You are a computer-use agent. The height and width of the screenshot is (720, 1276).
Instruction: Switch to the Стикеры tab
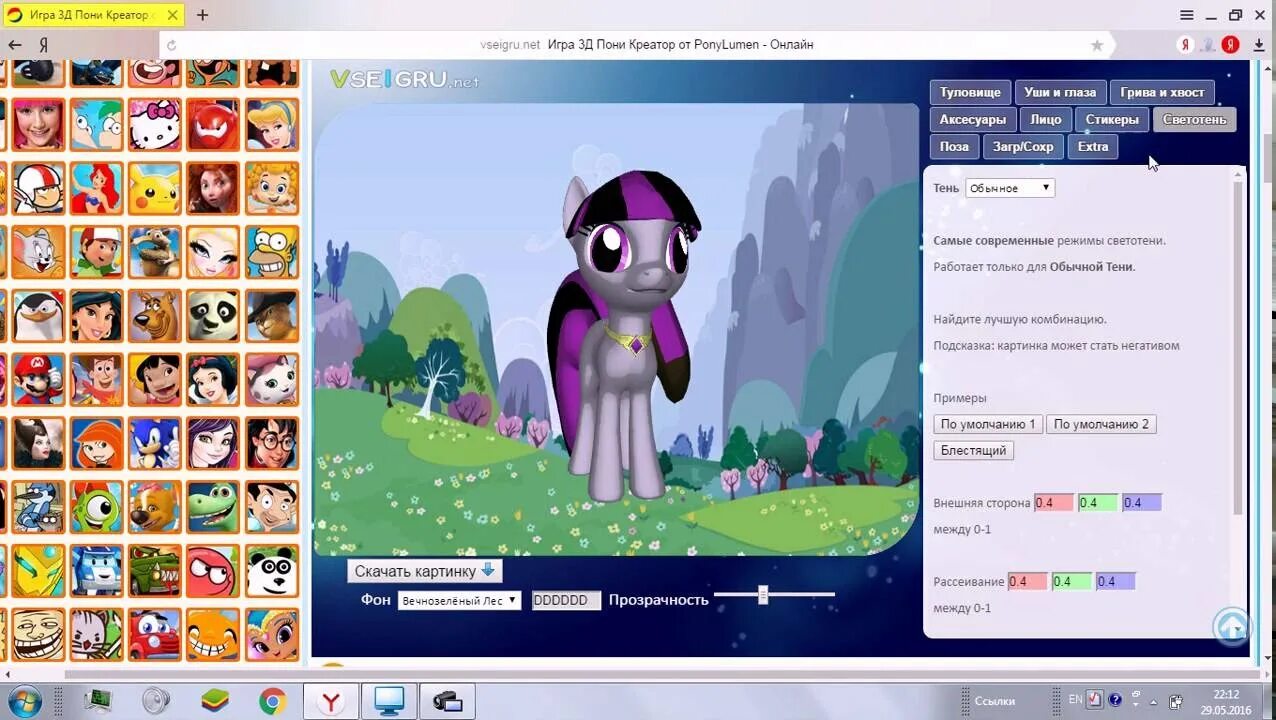(x=1112, y=119)
